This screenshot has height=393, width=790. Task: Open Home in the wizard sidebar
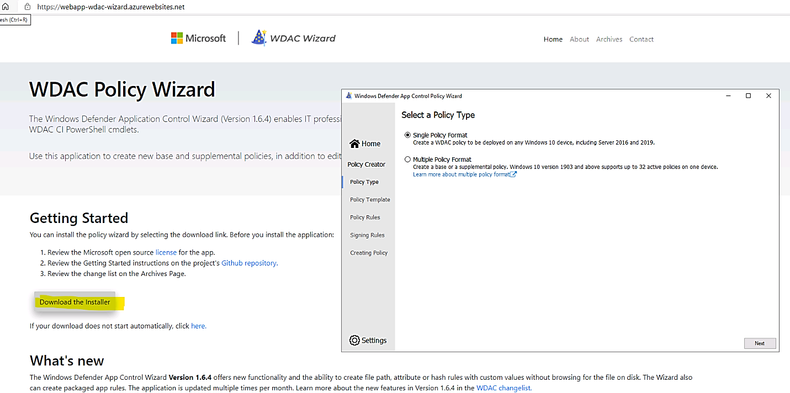(365, 144)
